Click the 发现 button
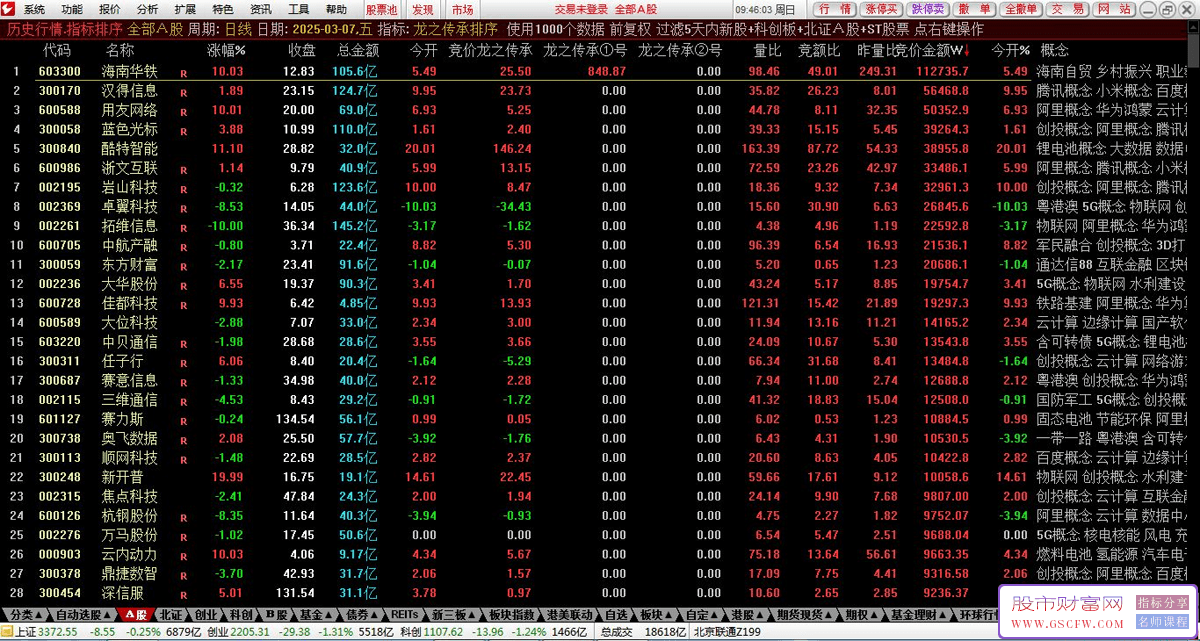This screenshot has width=1200, height=641. click(x=423, y=9)
